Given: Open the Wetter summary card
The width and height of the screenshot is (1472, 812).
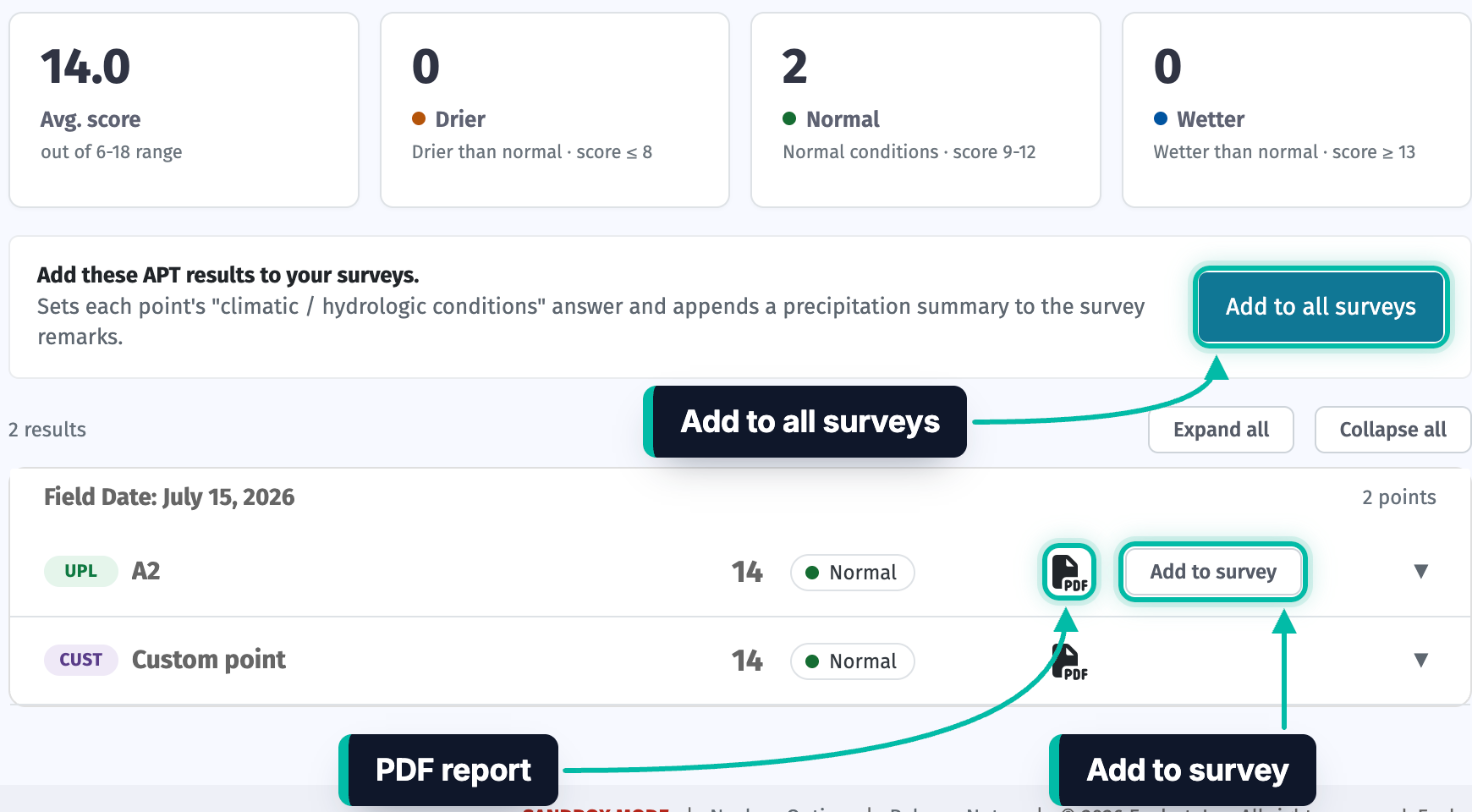Looking at the screenshot, I should point(1296,110).
